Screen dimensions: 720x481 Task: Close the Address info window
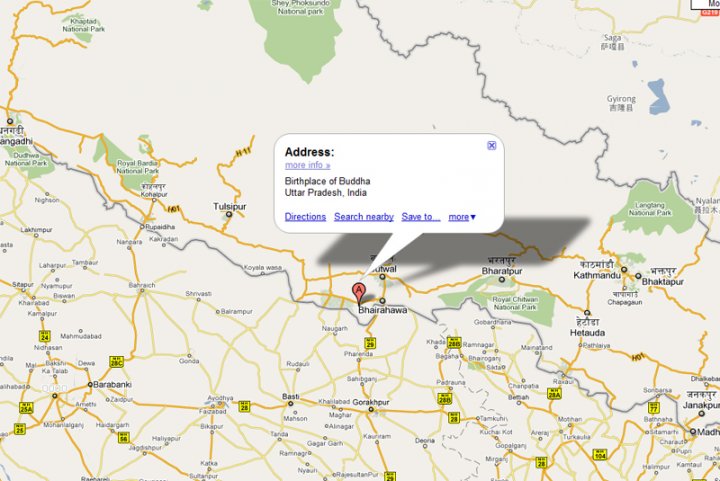click(x=491, y=145)
